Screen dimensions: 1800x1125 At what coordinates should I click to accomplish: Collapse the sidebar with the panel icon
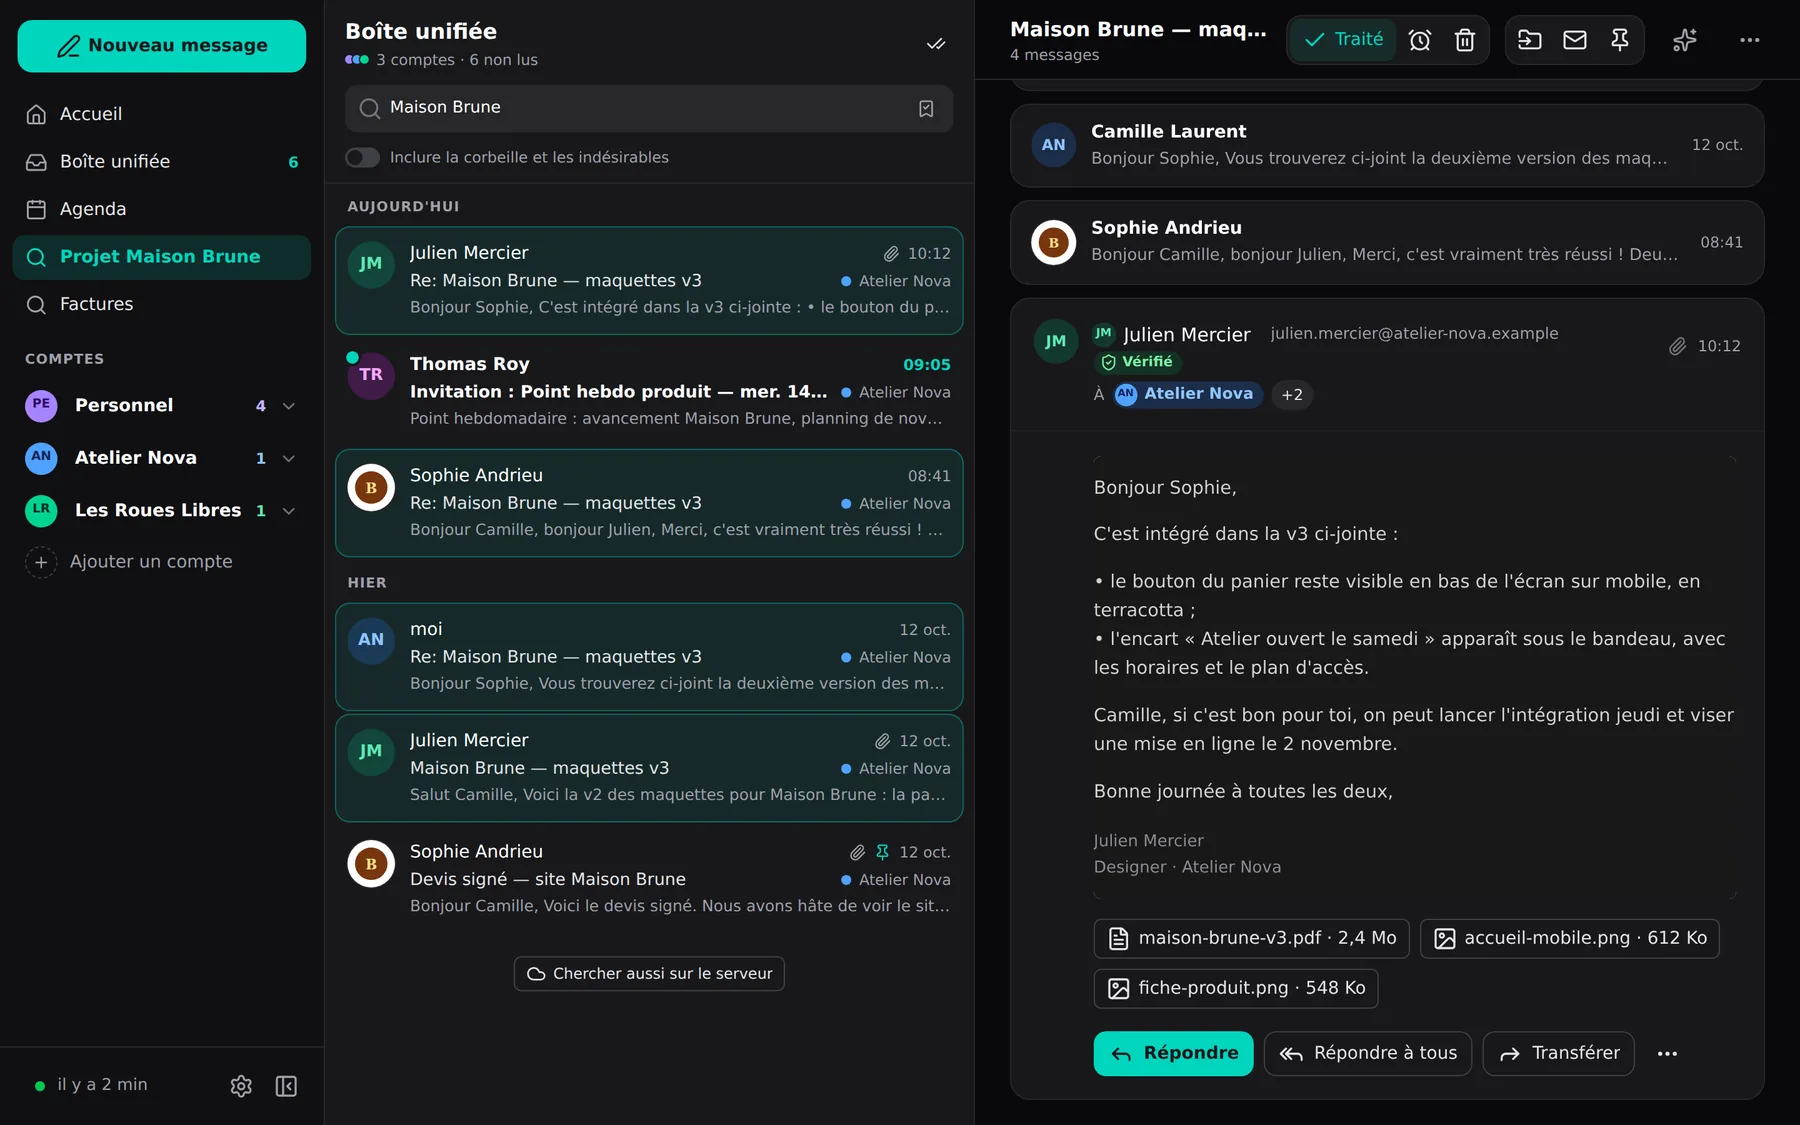pos(286,1086)
